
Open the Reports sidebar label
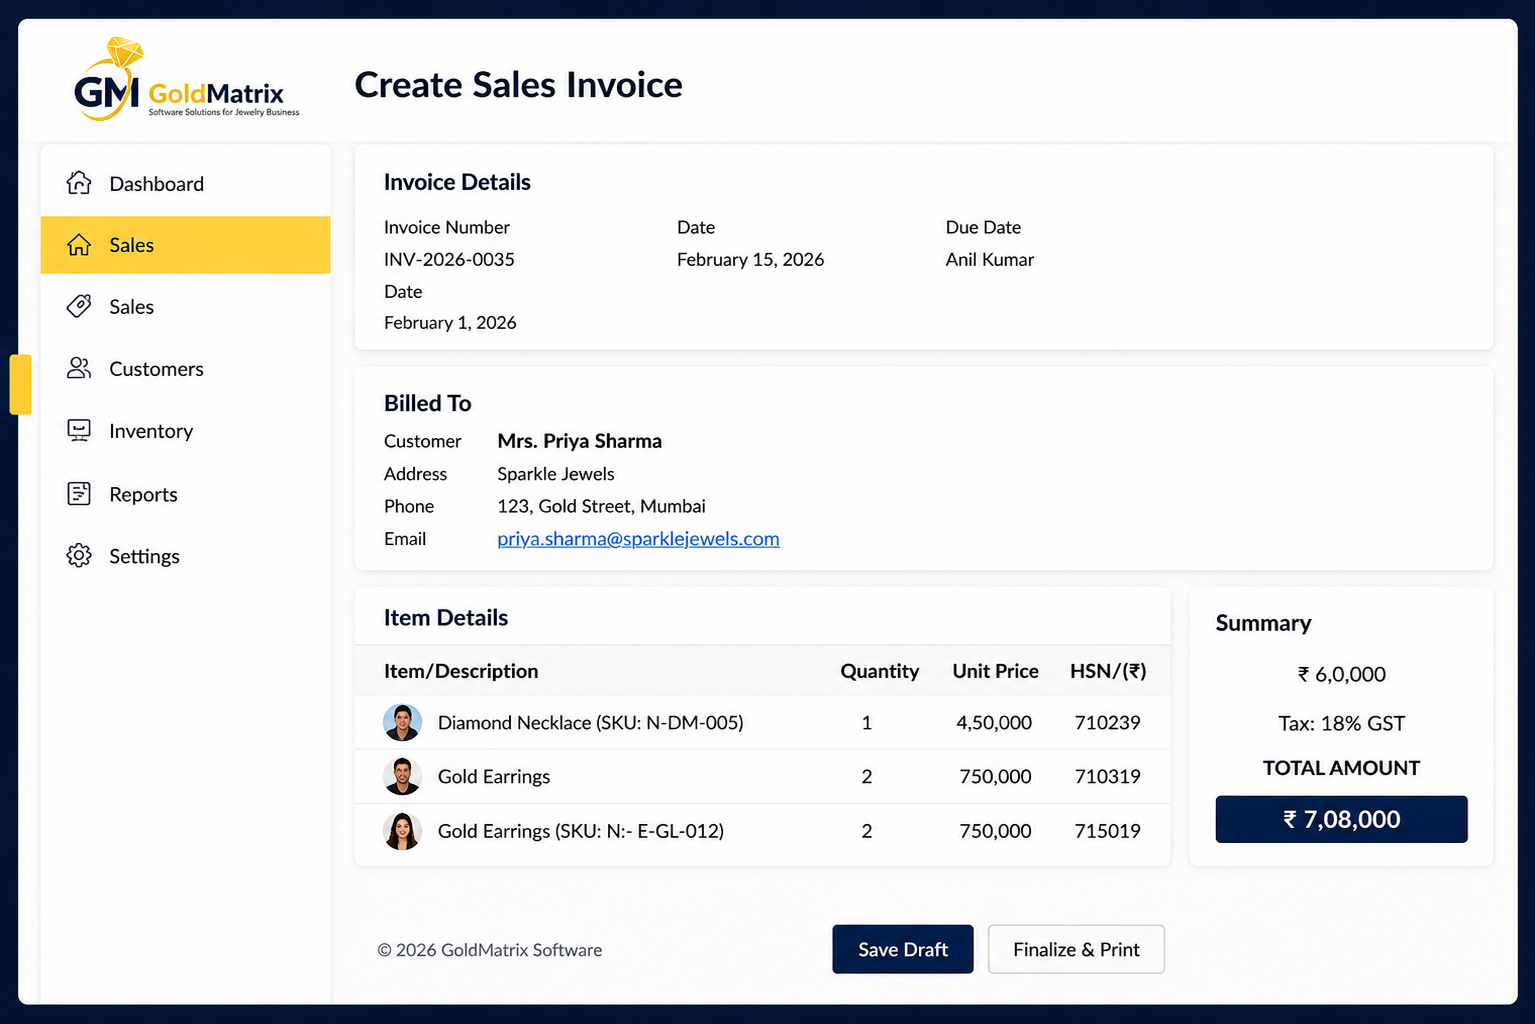point(143,494)
